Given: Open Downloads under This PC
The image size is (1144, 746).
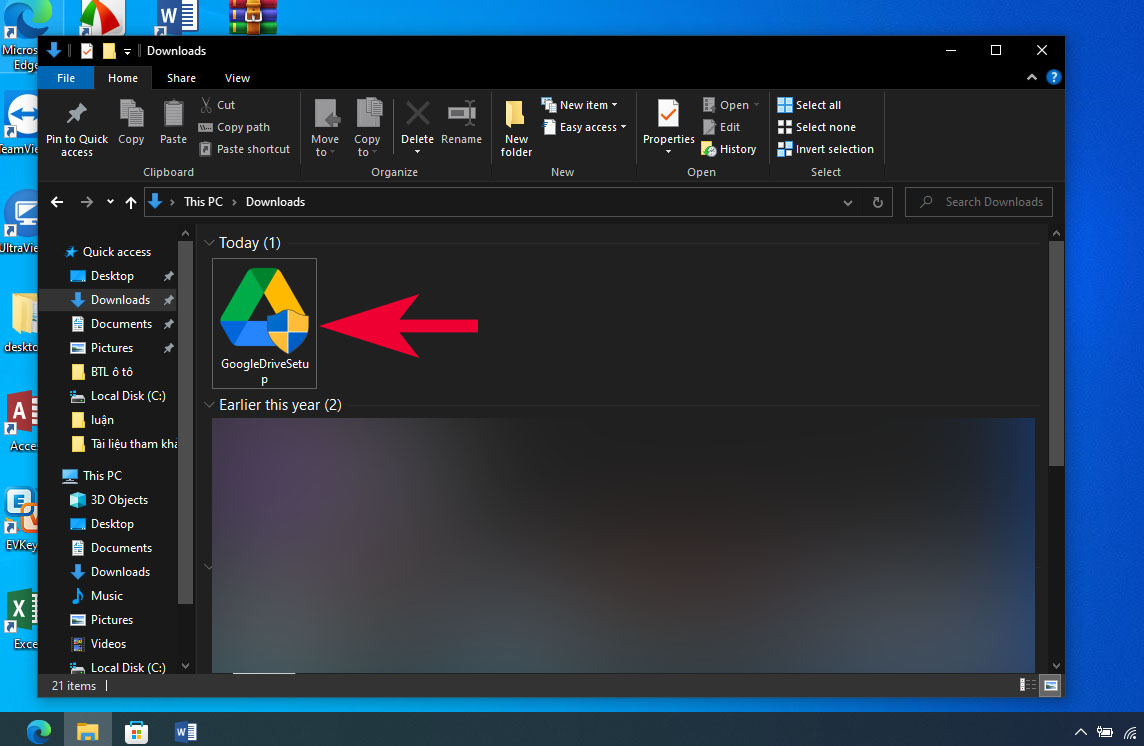Looking at the screenshot, I should point(110,572).
